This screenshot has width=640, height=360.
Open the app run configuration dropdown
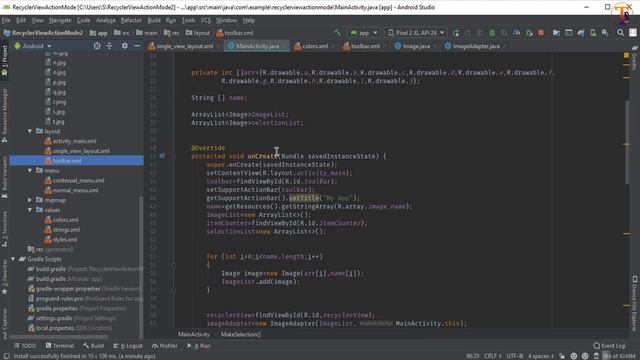(x=363, y=33)
